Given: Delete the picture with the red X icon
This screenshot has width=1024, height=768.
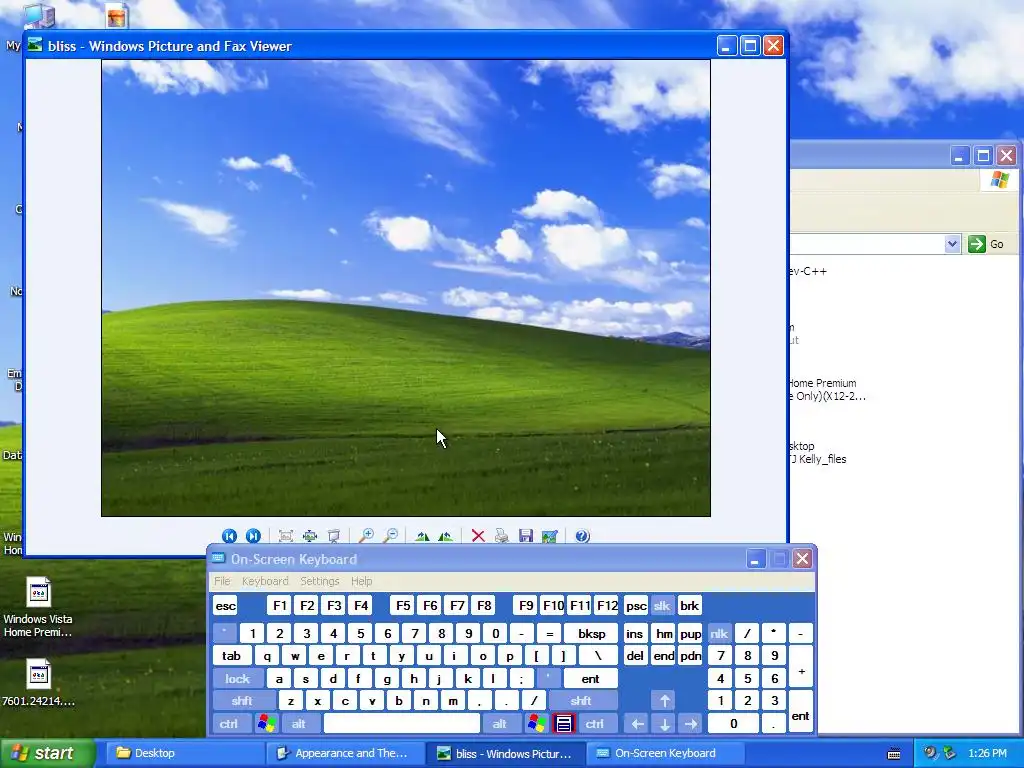Looking at the screenshot, I should [x=478, y=536].
